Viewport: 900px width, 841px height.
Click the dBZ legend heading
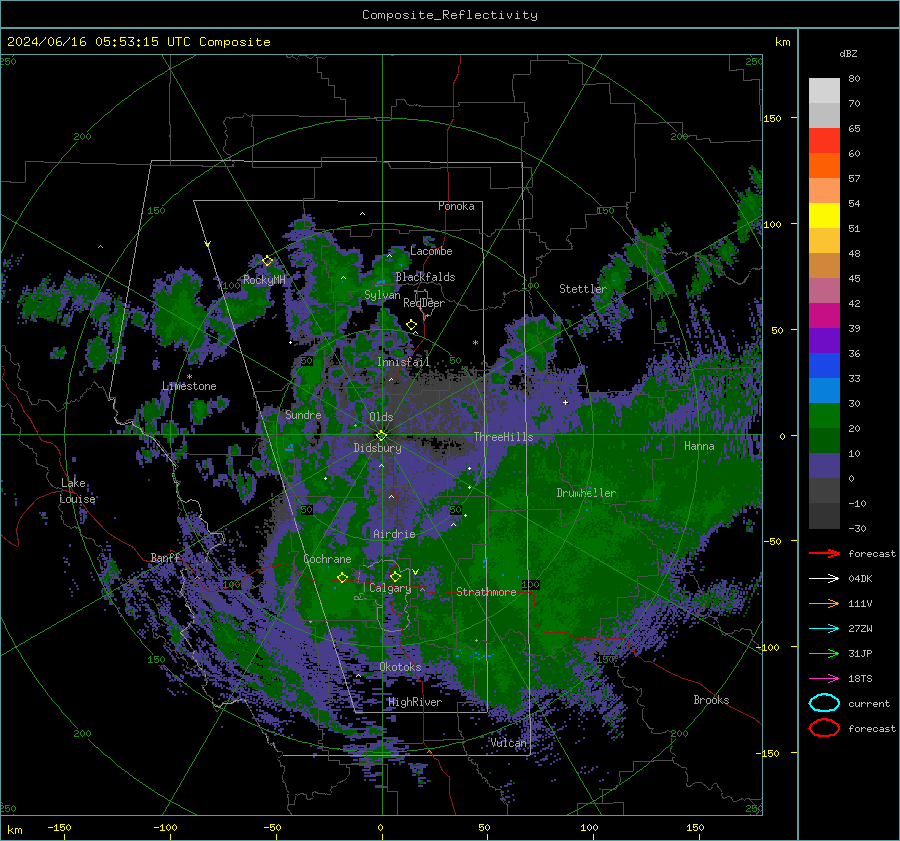point(848,53)
